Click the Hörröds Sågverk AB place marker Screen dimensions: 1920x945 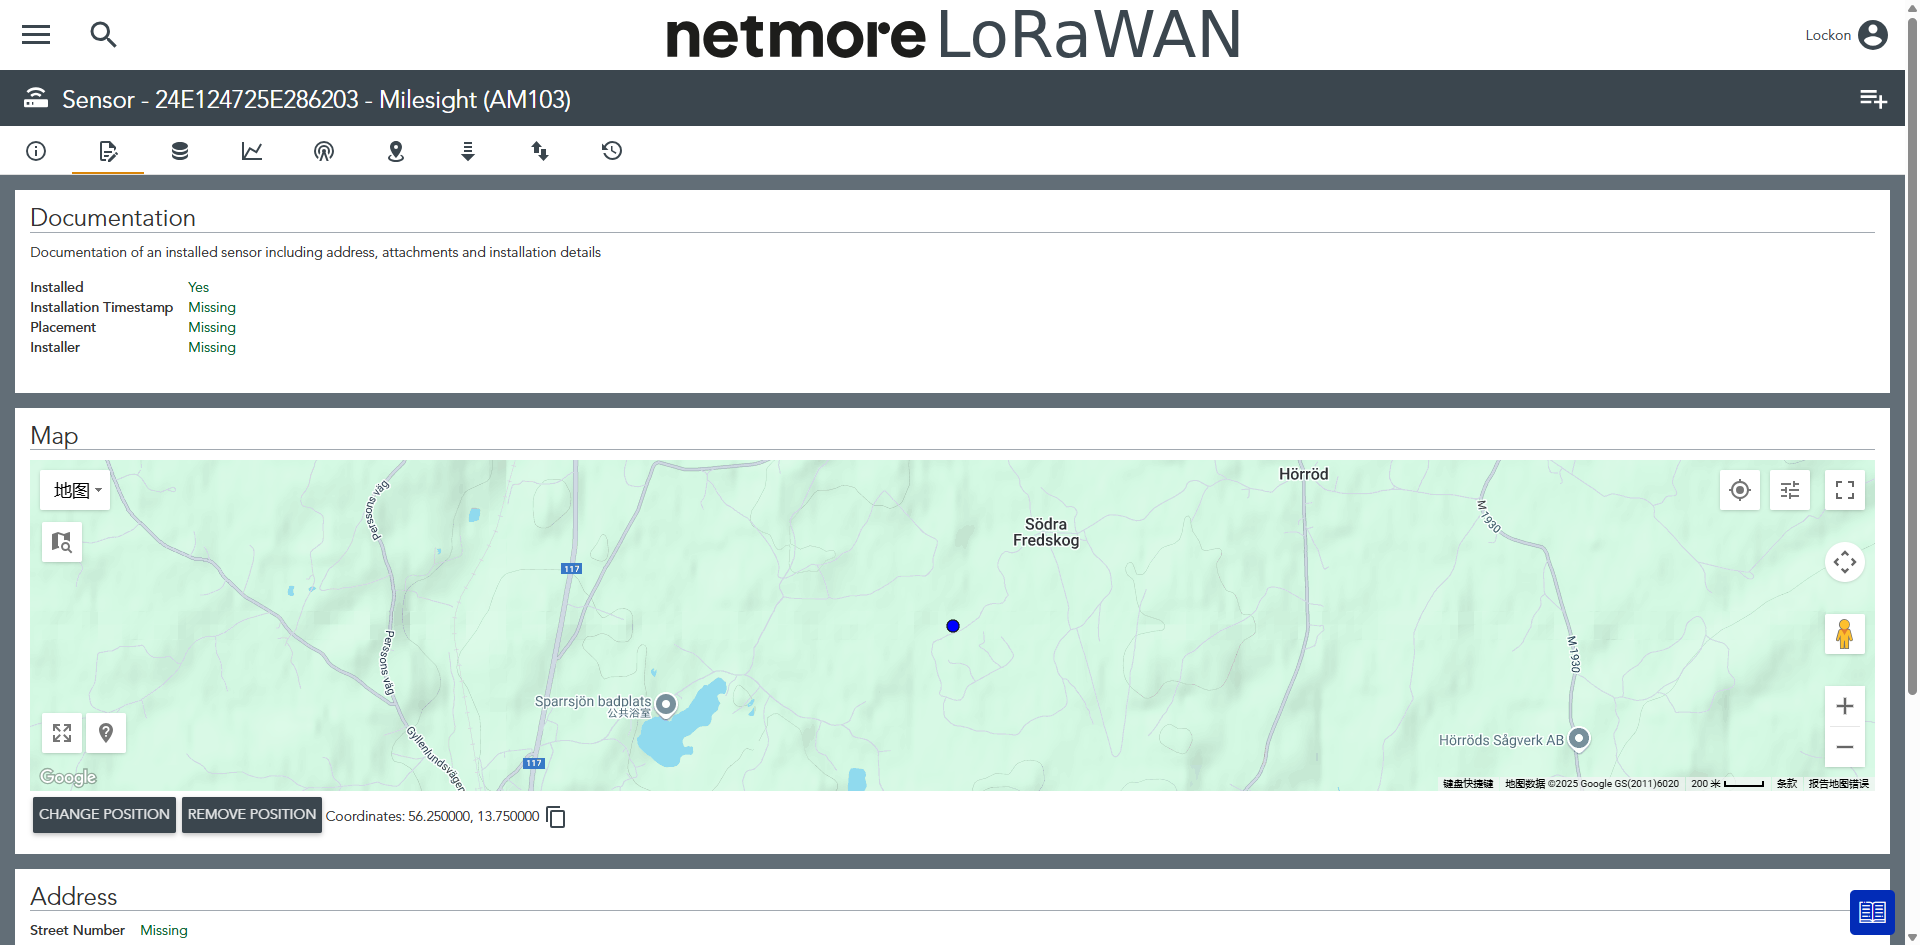pyautogui.click(x=1579, y=739)
